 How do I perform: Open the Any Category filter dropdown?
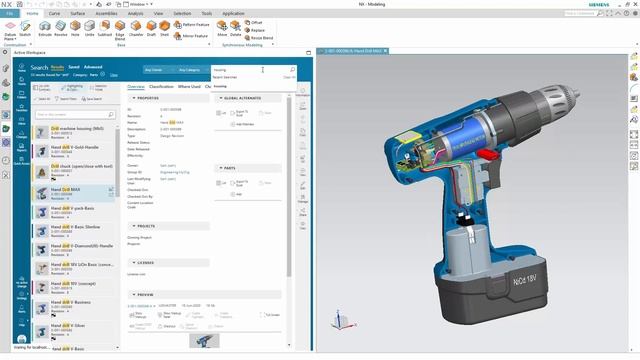point(192,70)
